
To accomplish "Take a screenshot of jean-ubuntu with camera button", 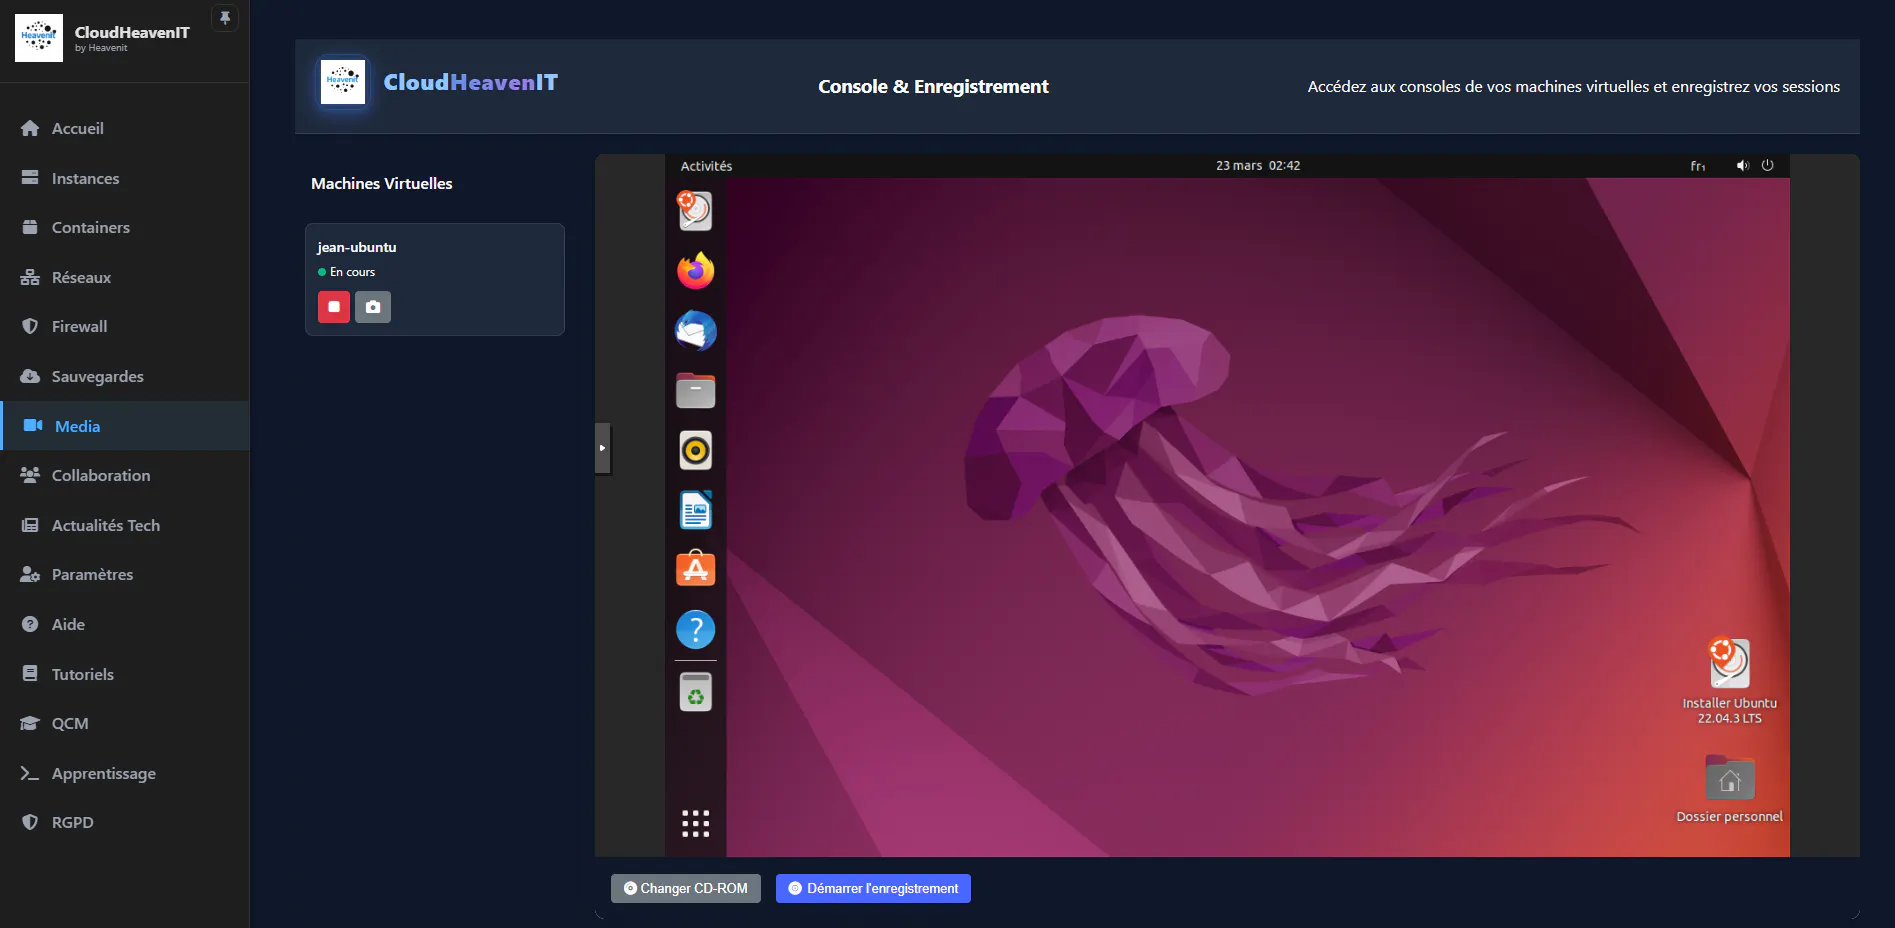I will click(x=373, y=307).
